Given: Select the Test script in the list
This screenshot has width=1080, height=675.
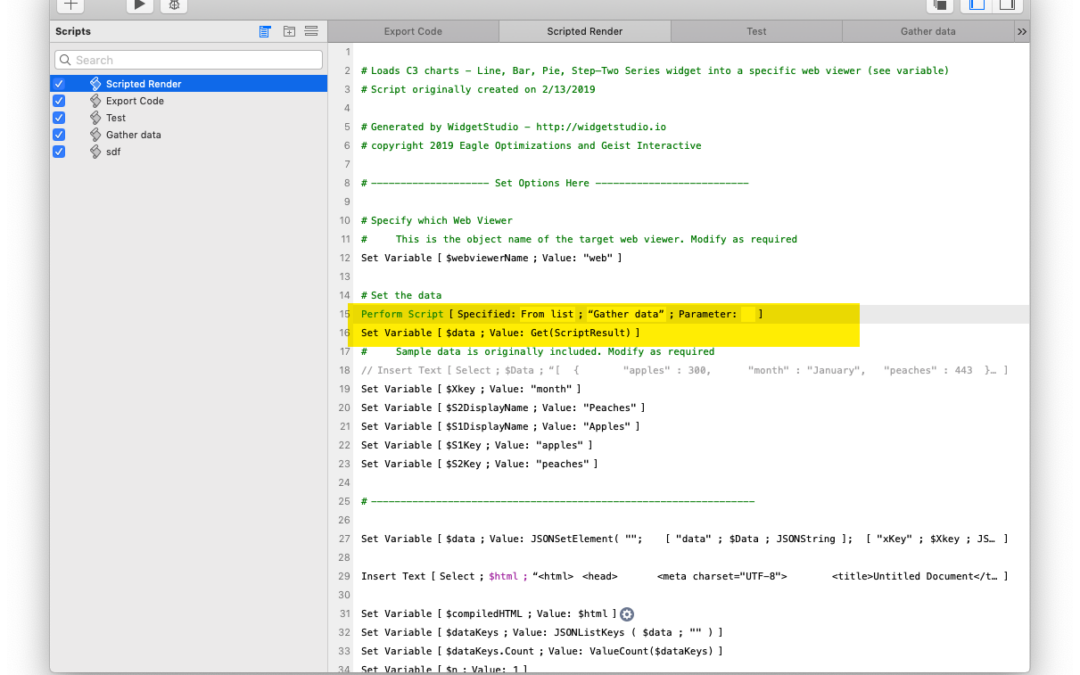Looking at the screenshot, I should coord(189,118).
